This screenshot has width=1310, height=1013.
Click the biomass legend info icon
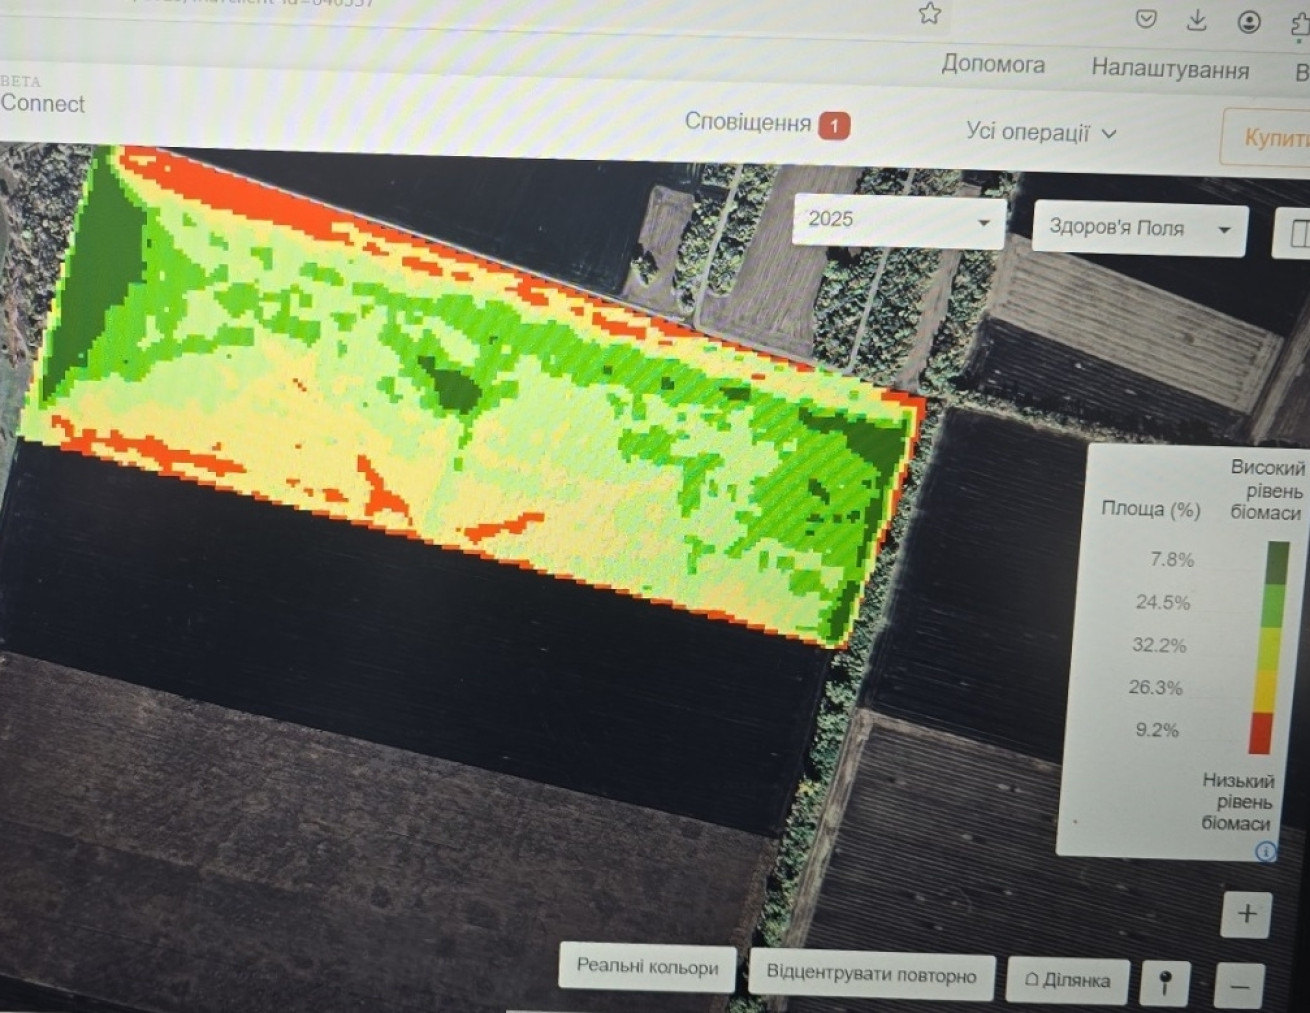click(x=1266, y=852)
